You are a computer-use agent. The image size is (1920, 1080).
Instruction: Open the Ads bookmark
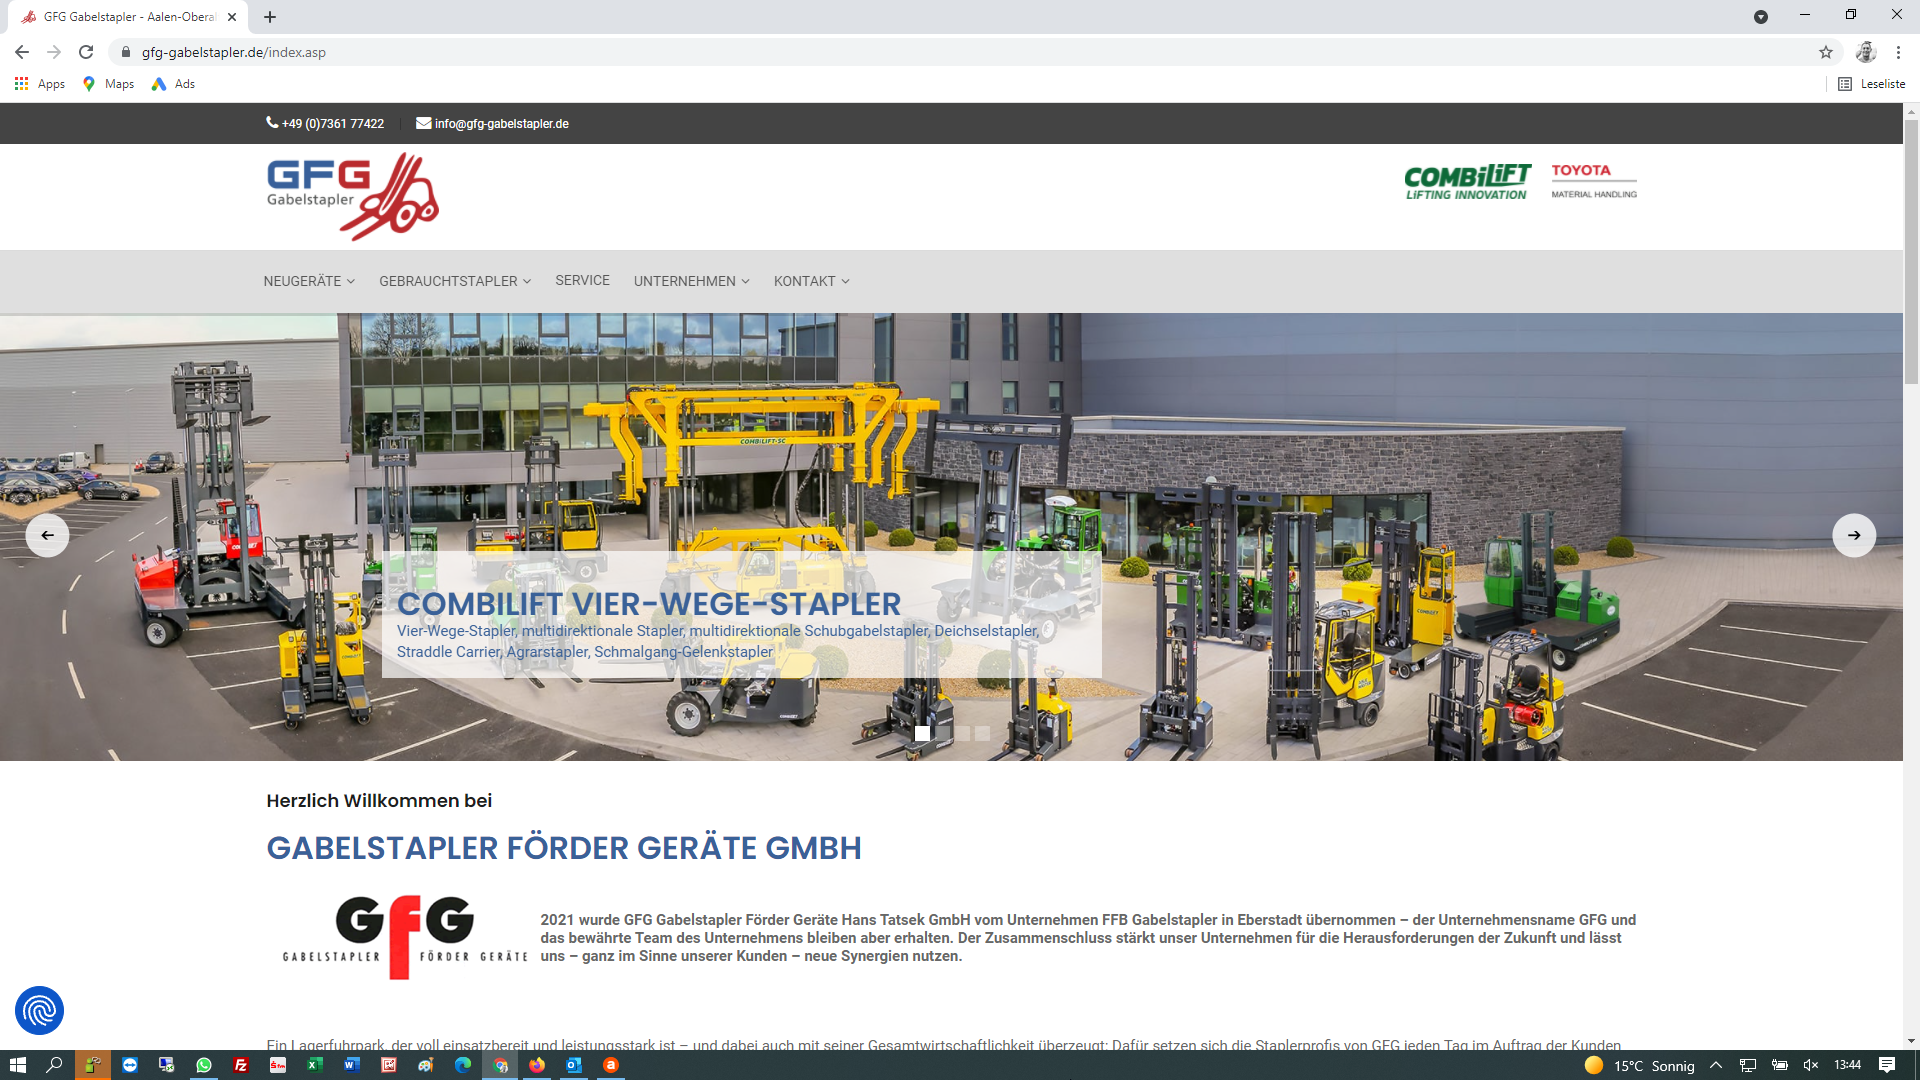click(x=173, y=84)
